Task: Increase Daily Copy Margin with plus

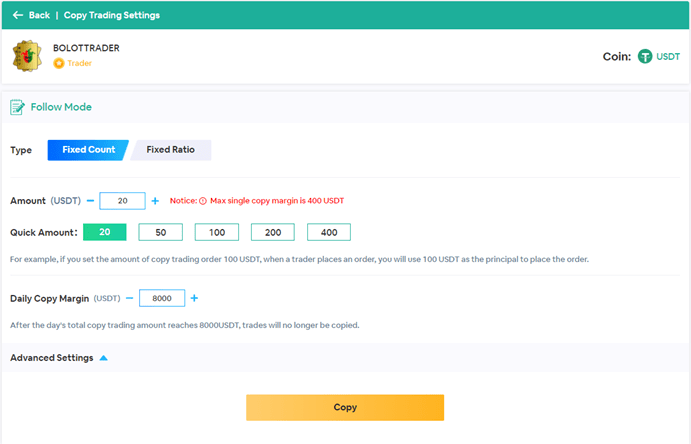Action: [x=194, y=298]
